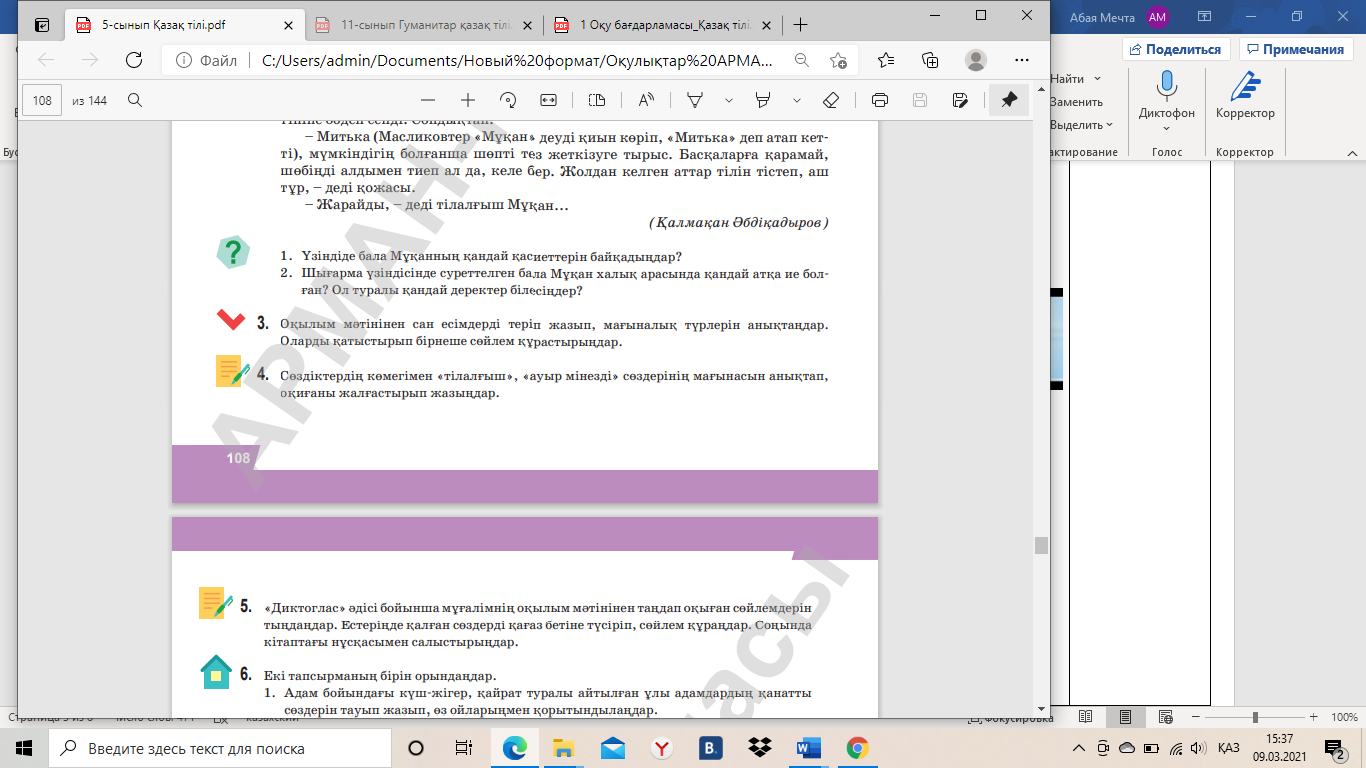Click the zoom magnifier in the address bar
Screen dimensions: 1366x768
[801, 60]
